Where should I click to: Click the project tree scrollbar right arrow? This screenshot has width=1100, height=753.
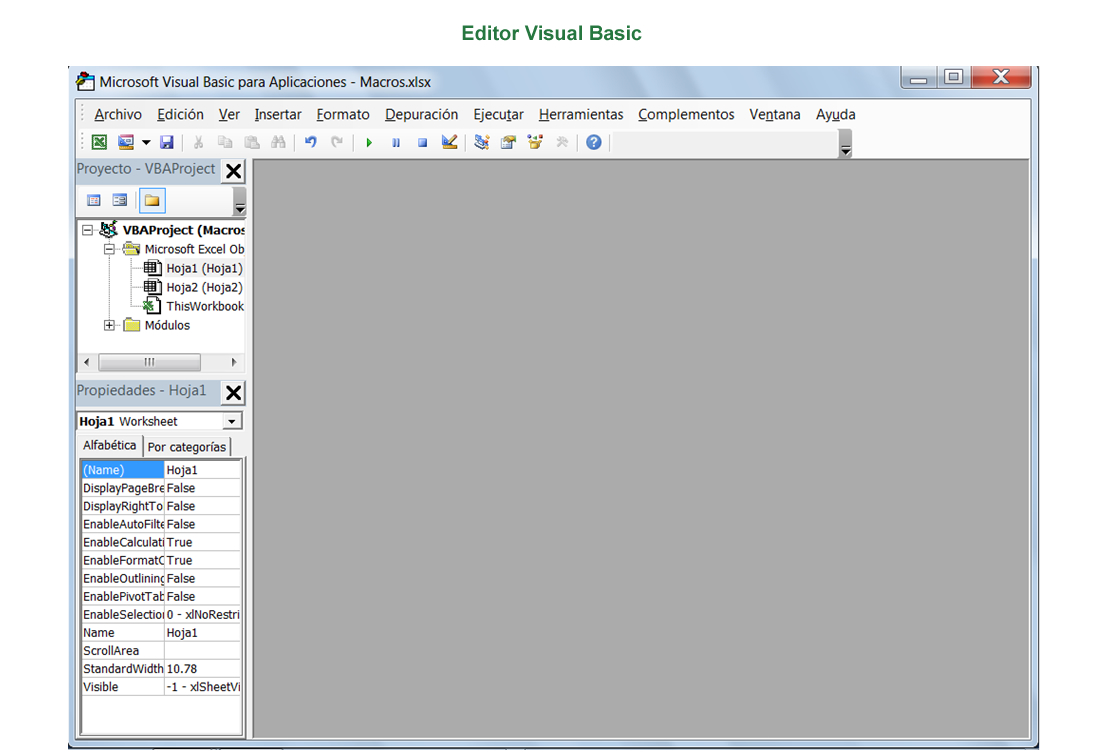234,362
